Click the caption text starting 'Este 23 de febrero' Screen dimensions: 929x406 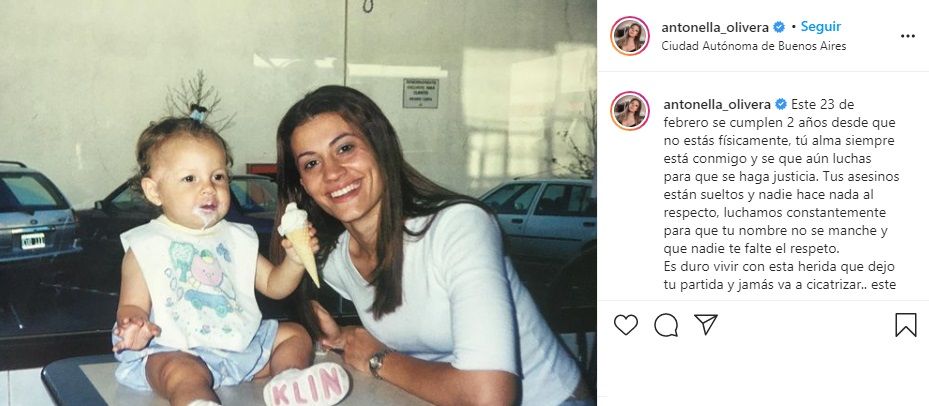click(x=781, y=195)
